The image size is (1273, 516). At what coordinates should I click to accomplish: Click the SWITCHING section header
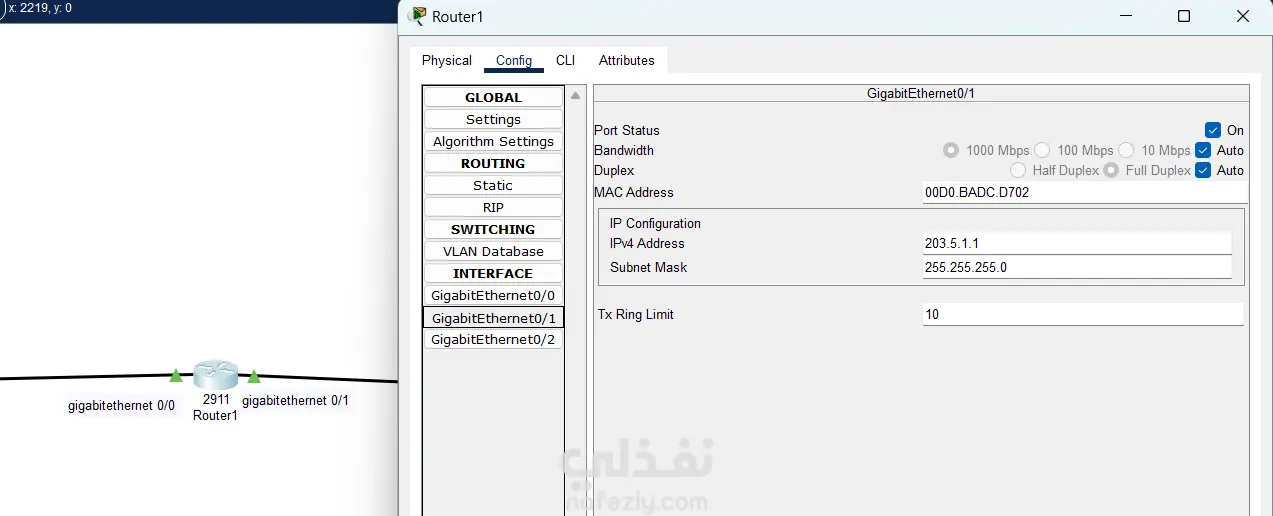493,229
